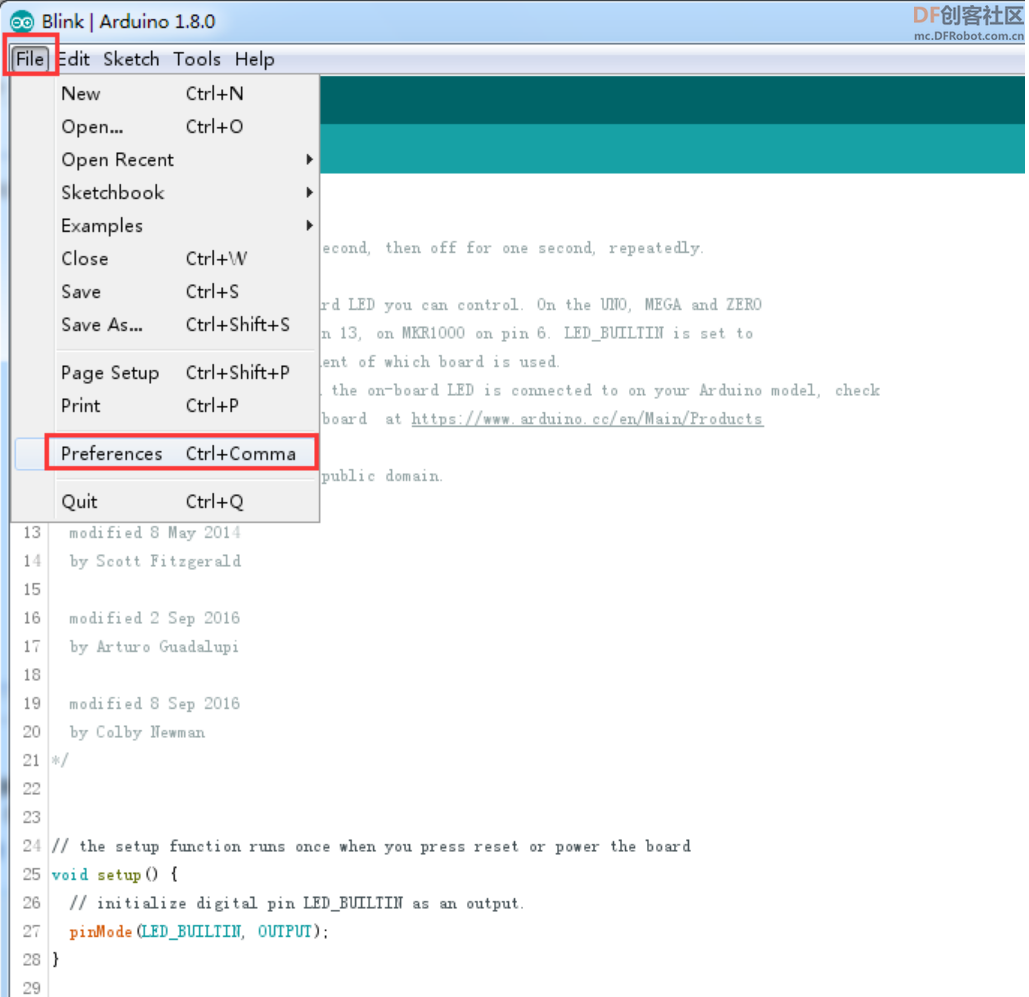The height and width of the screenshot is (997, 1029).
Task: Select Open... in the File menu
Action: tap(165, 127)
